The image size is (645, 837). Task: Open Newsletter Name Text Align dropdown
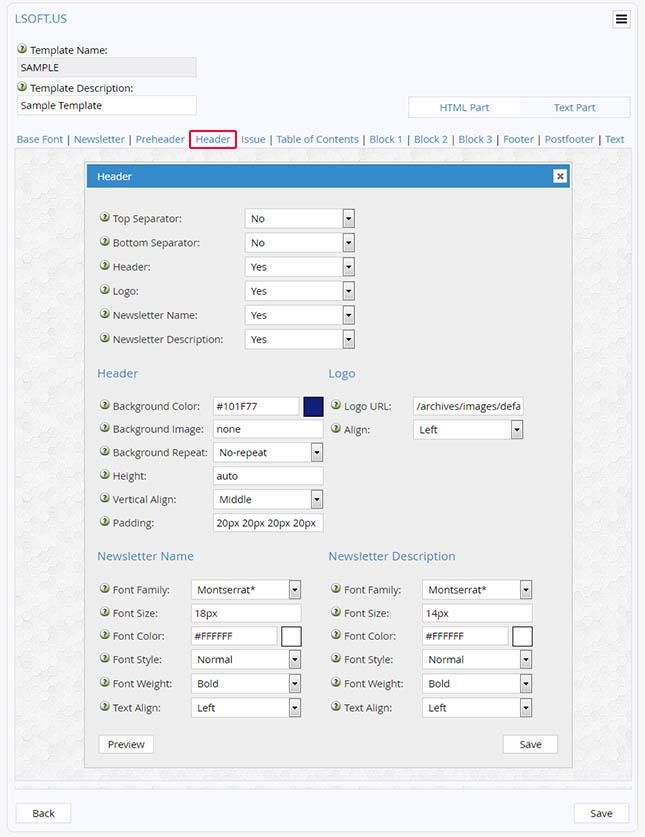246,708
